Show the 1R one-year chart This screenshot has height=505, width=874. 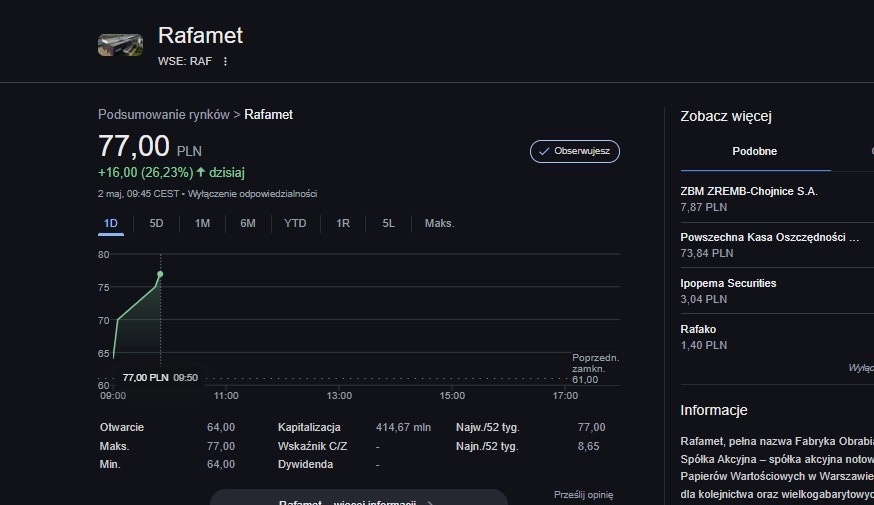pos(343,223)
